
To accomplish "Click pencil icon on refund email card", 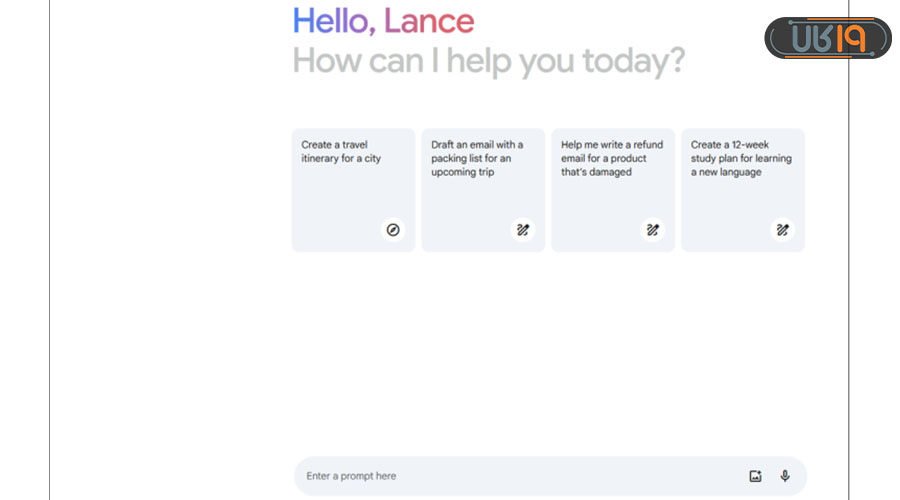I will pos(652,230).
